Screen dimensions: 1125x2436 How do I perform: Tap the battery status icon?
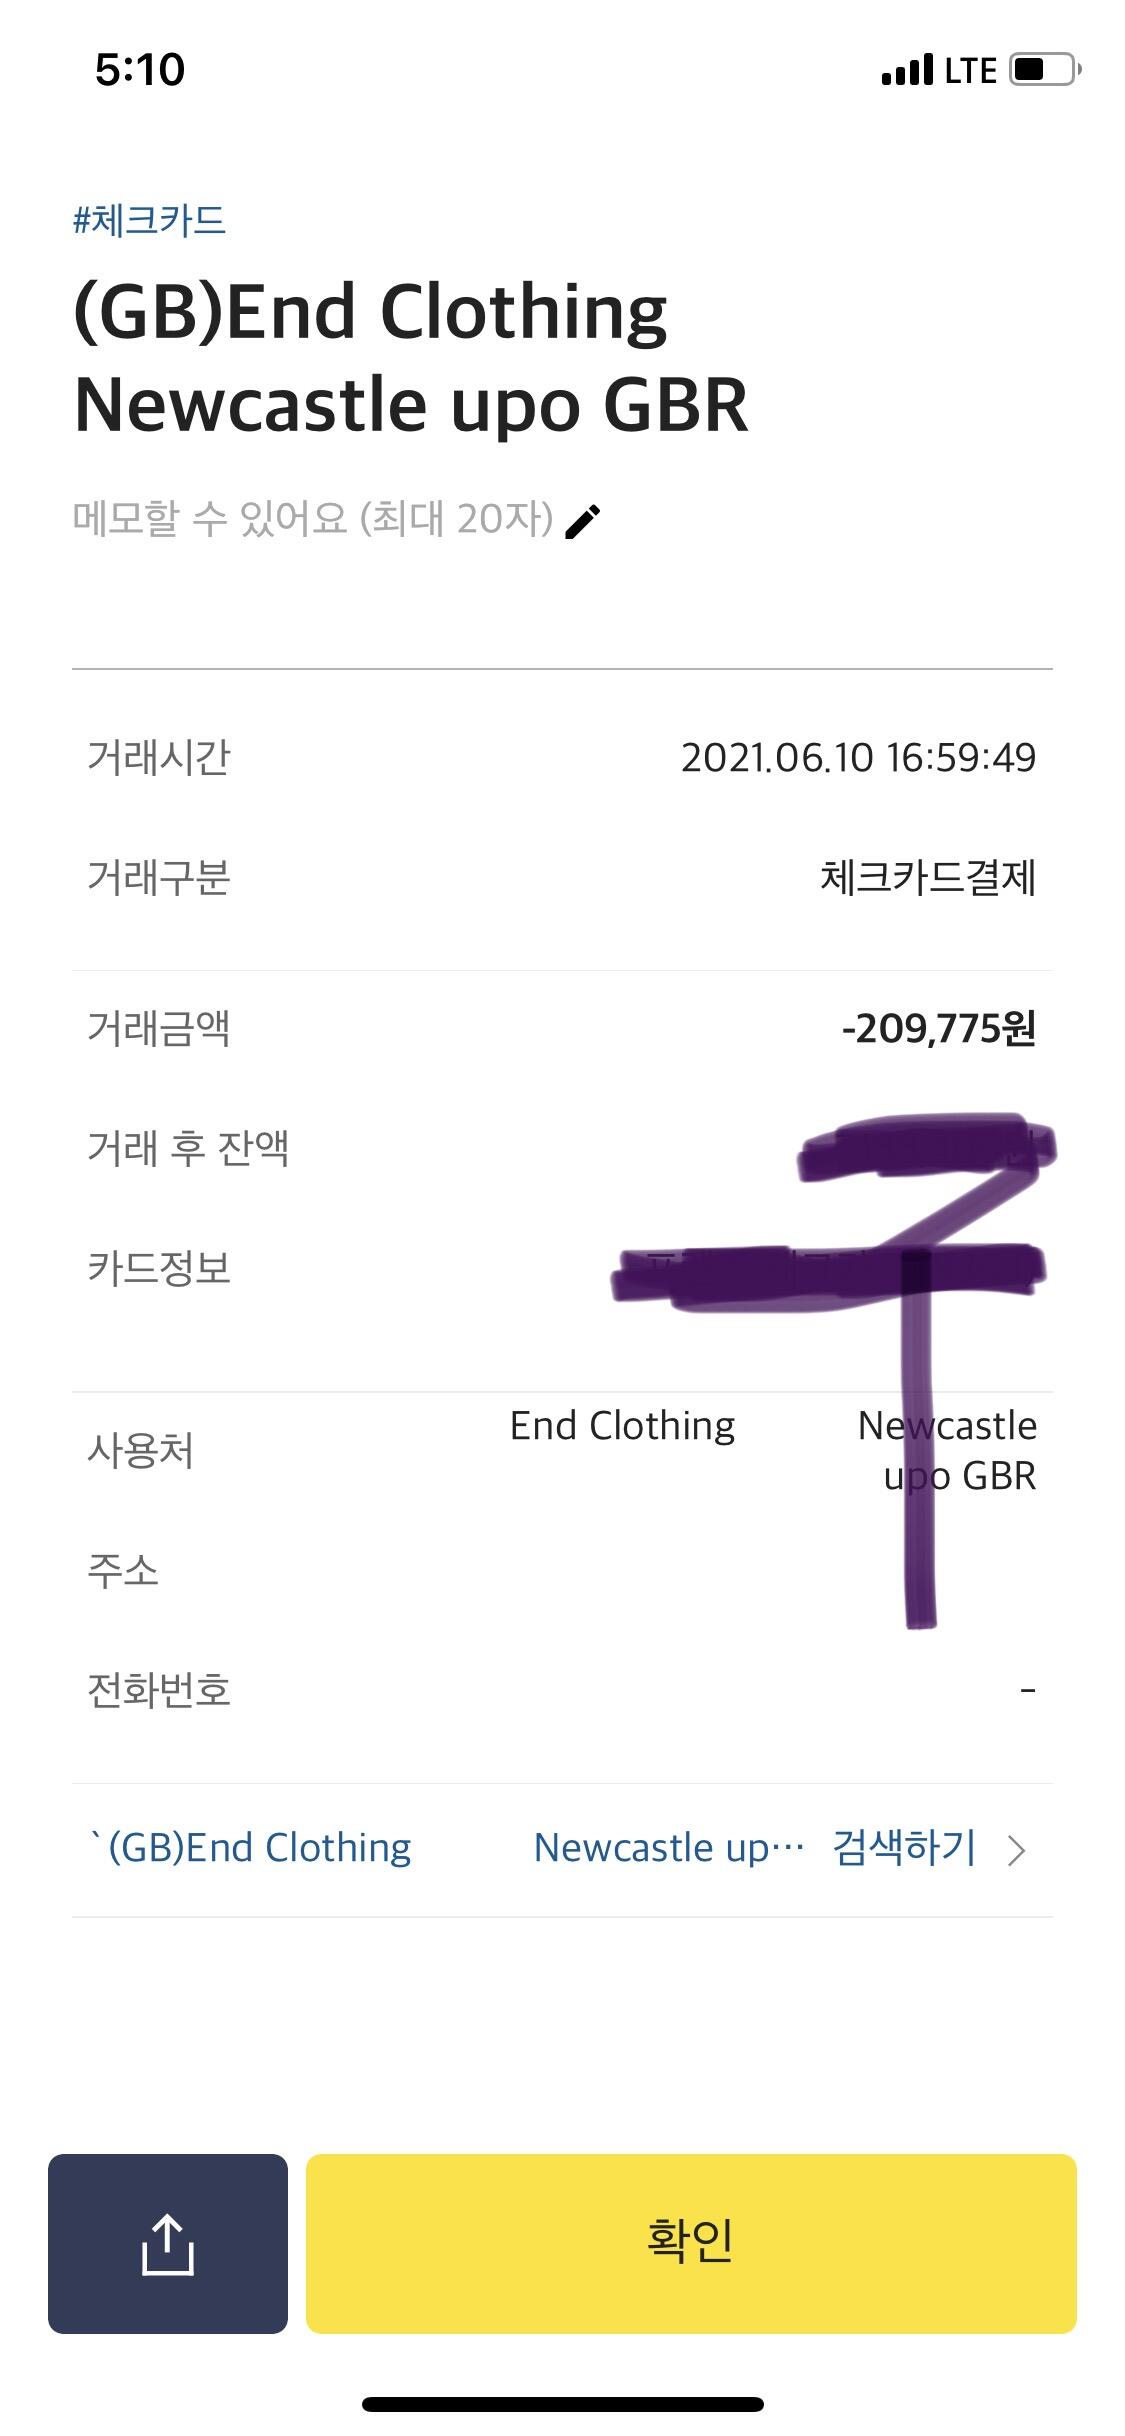point(1045,70)
